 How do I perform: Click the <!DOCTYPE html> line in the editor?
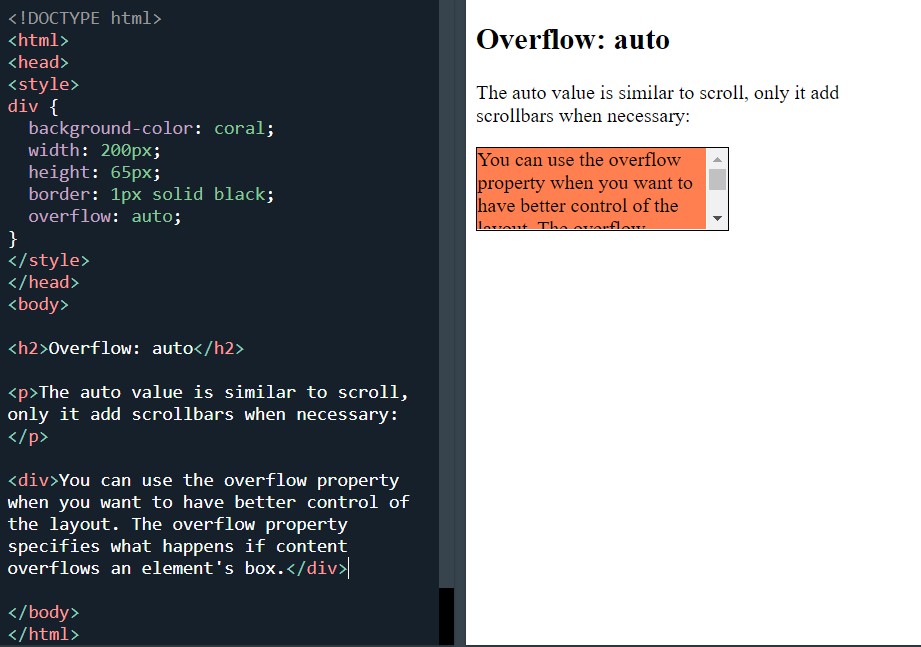(85, 18)
